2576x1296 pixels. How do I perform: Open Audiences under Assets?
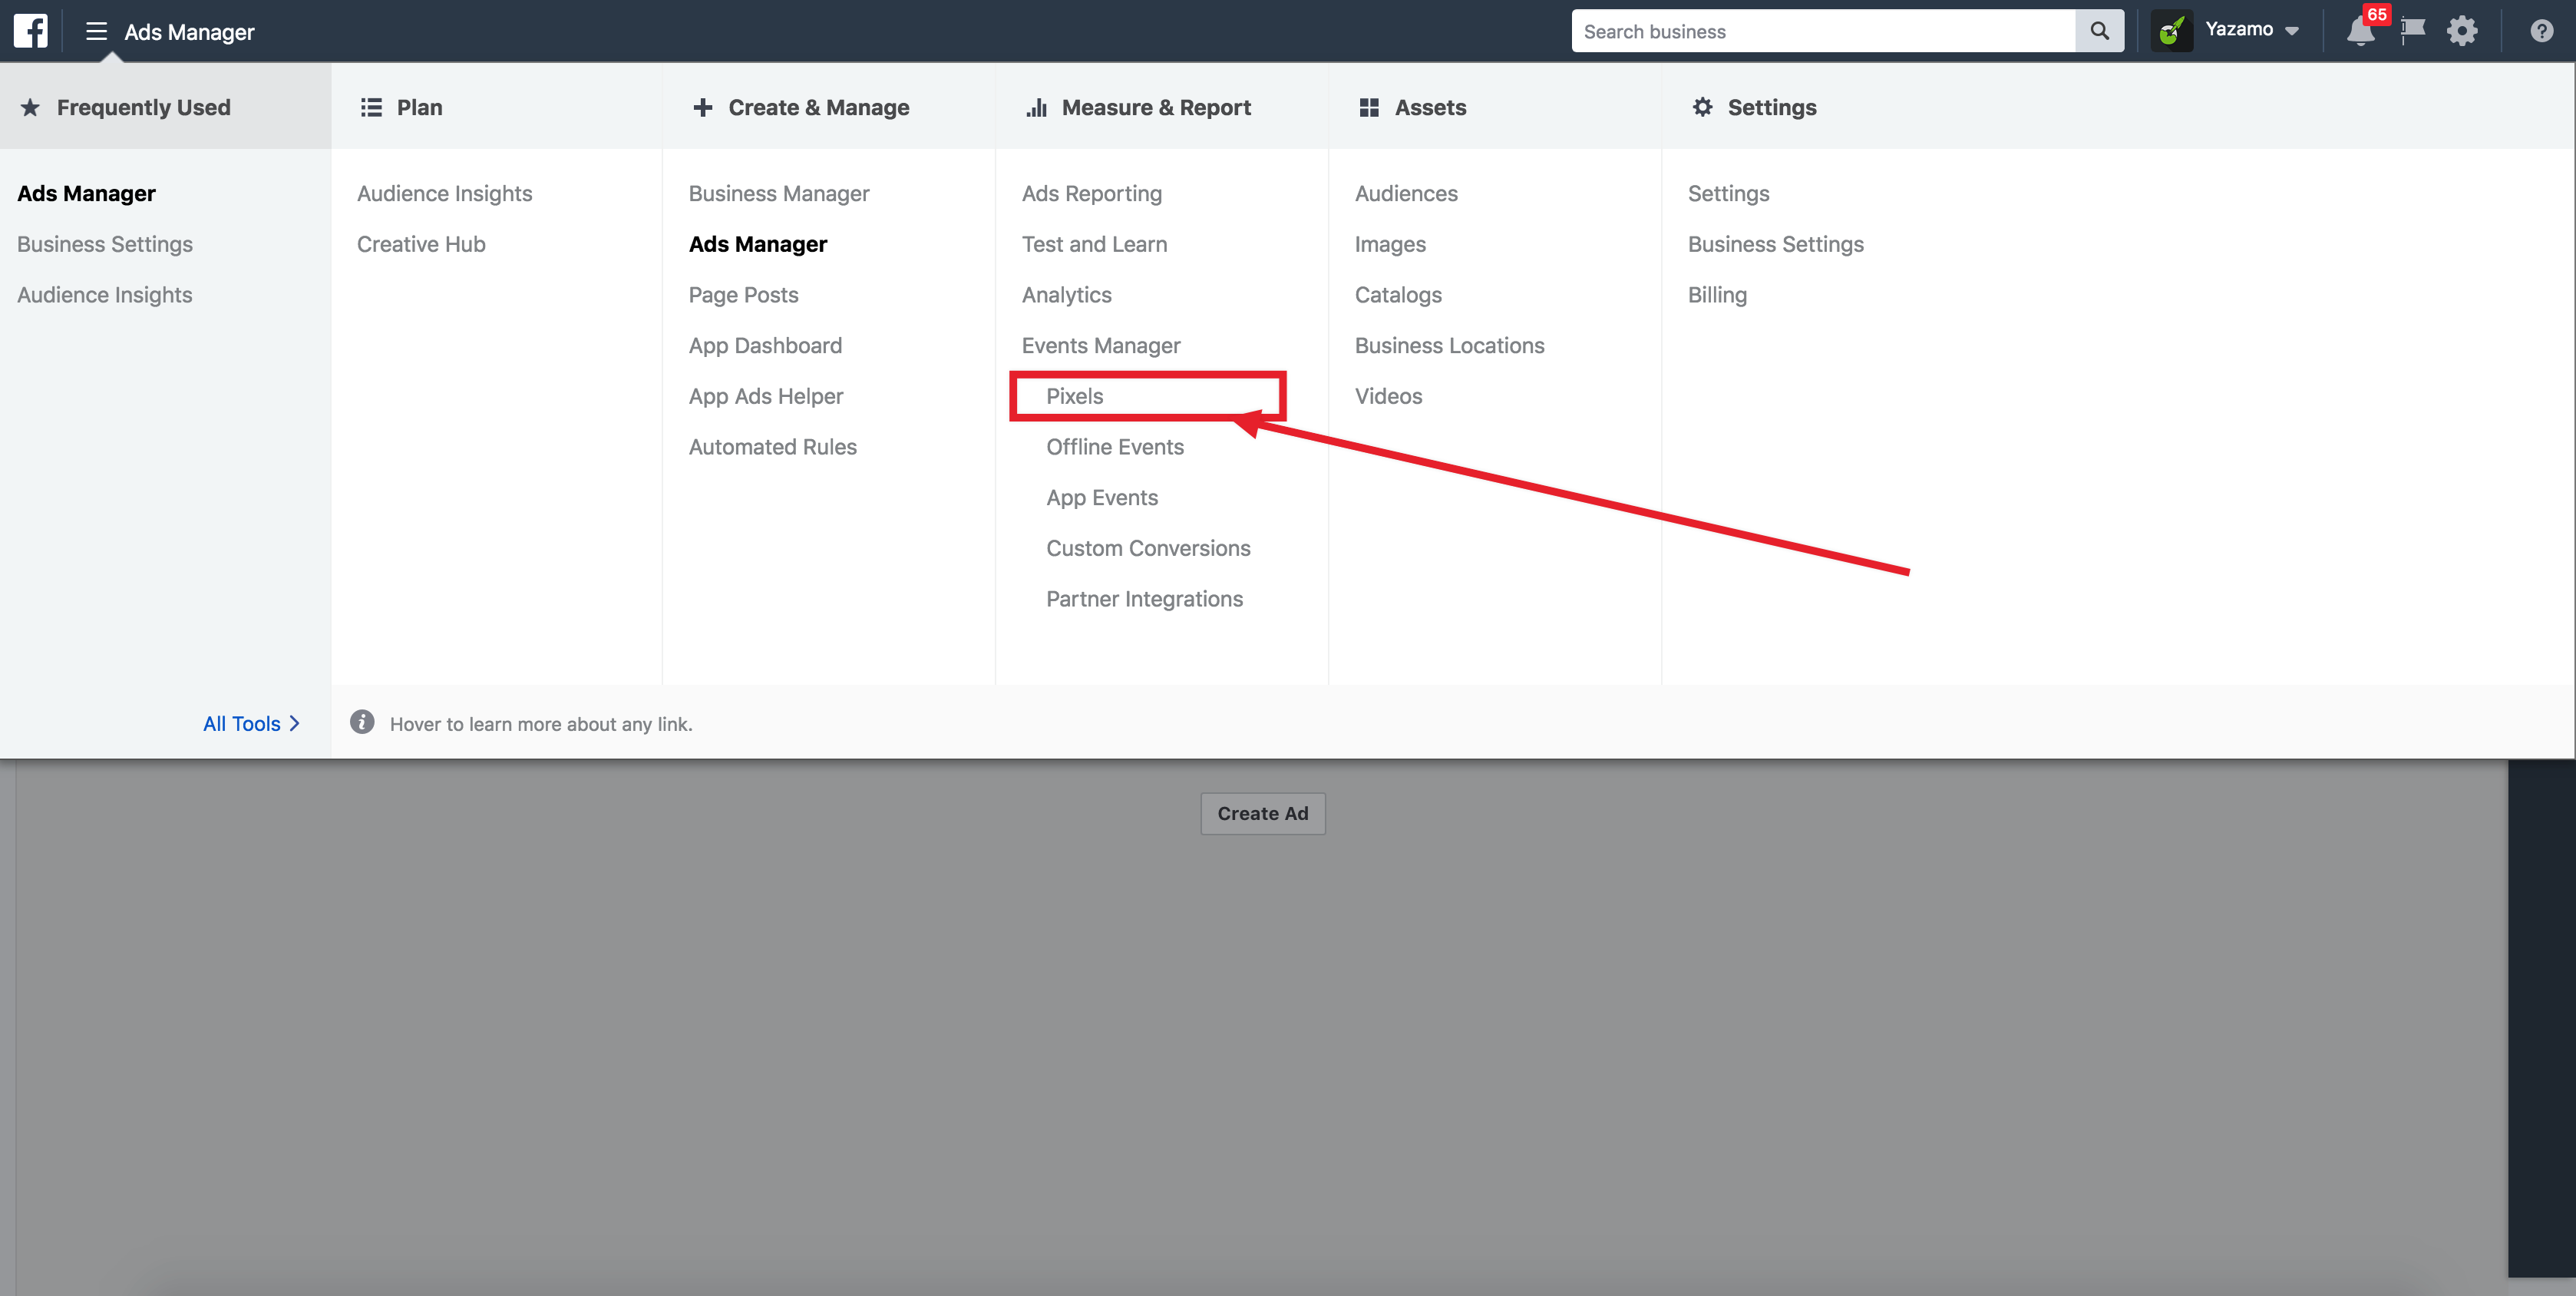1406,193
